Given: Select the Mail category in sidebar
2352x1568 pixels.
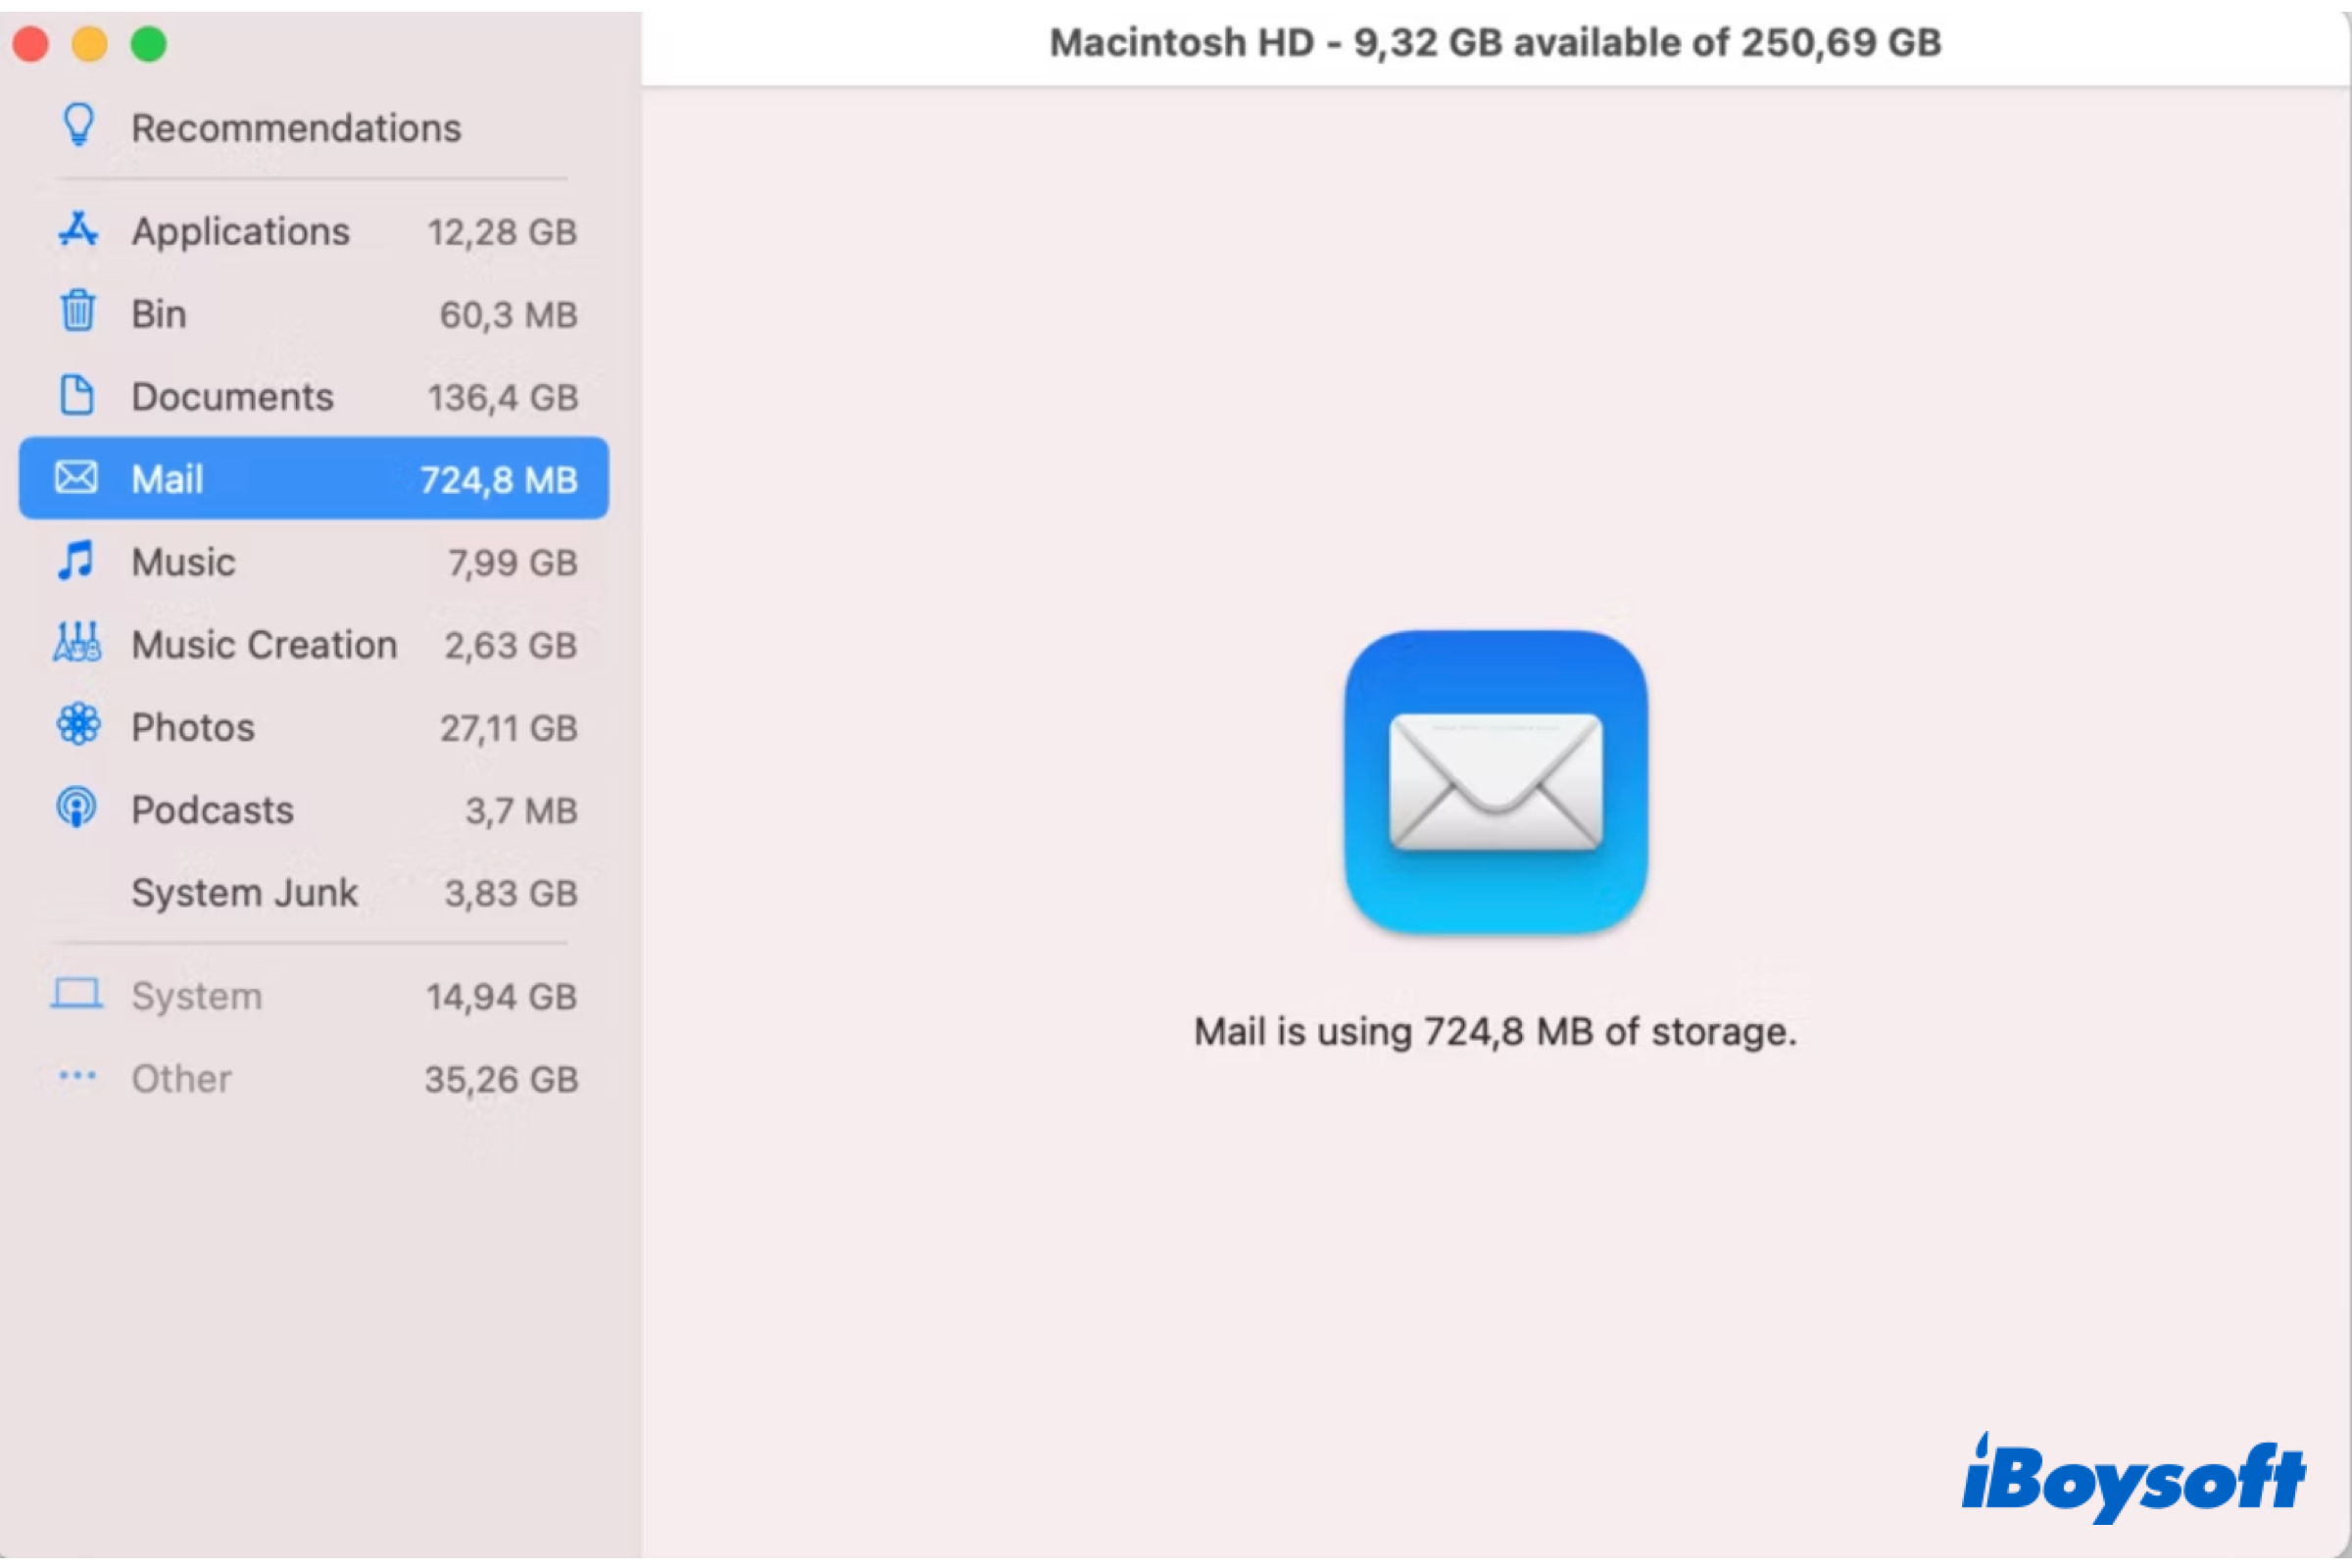Looking at the screenshot, I should click(x=314, y=479).
